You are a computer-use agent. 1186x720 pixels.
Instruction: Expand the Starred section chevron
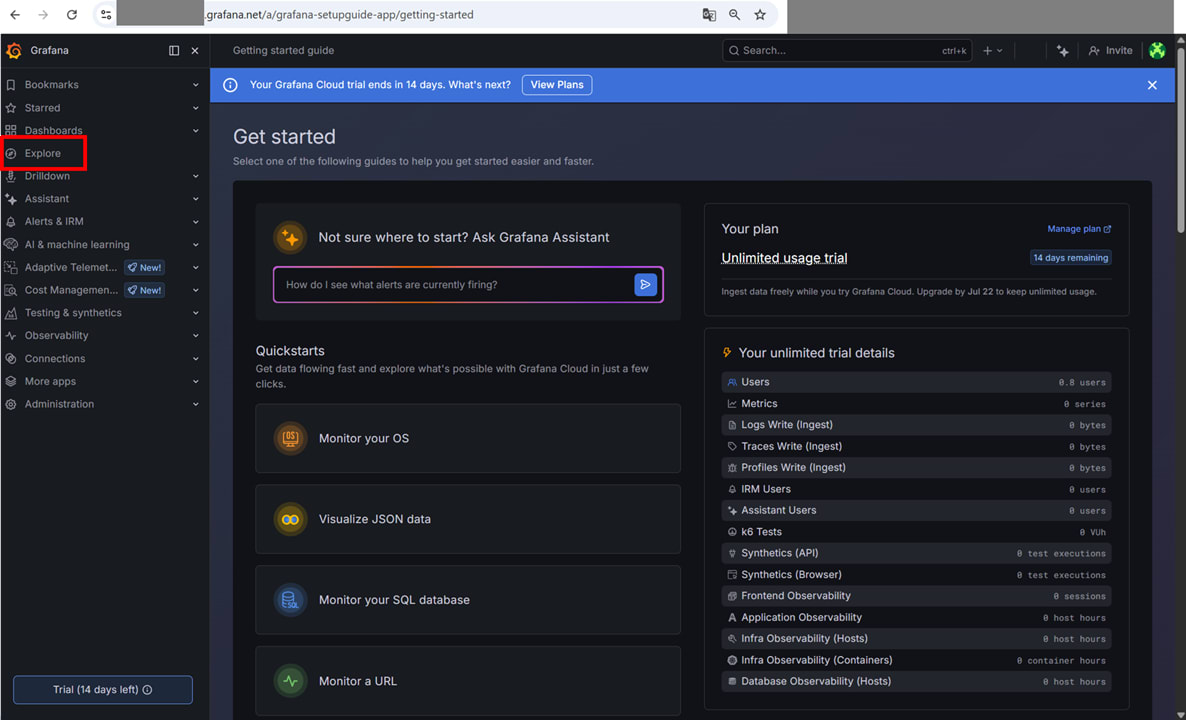click(196, 107)
